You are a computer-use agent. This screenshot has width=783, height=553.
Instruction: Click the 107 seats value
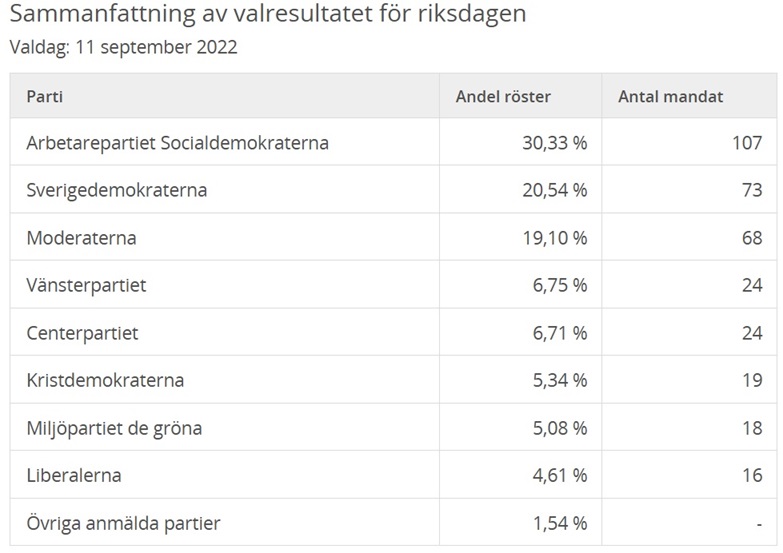[x=746, y=143]
